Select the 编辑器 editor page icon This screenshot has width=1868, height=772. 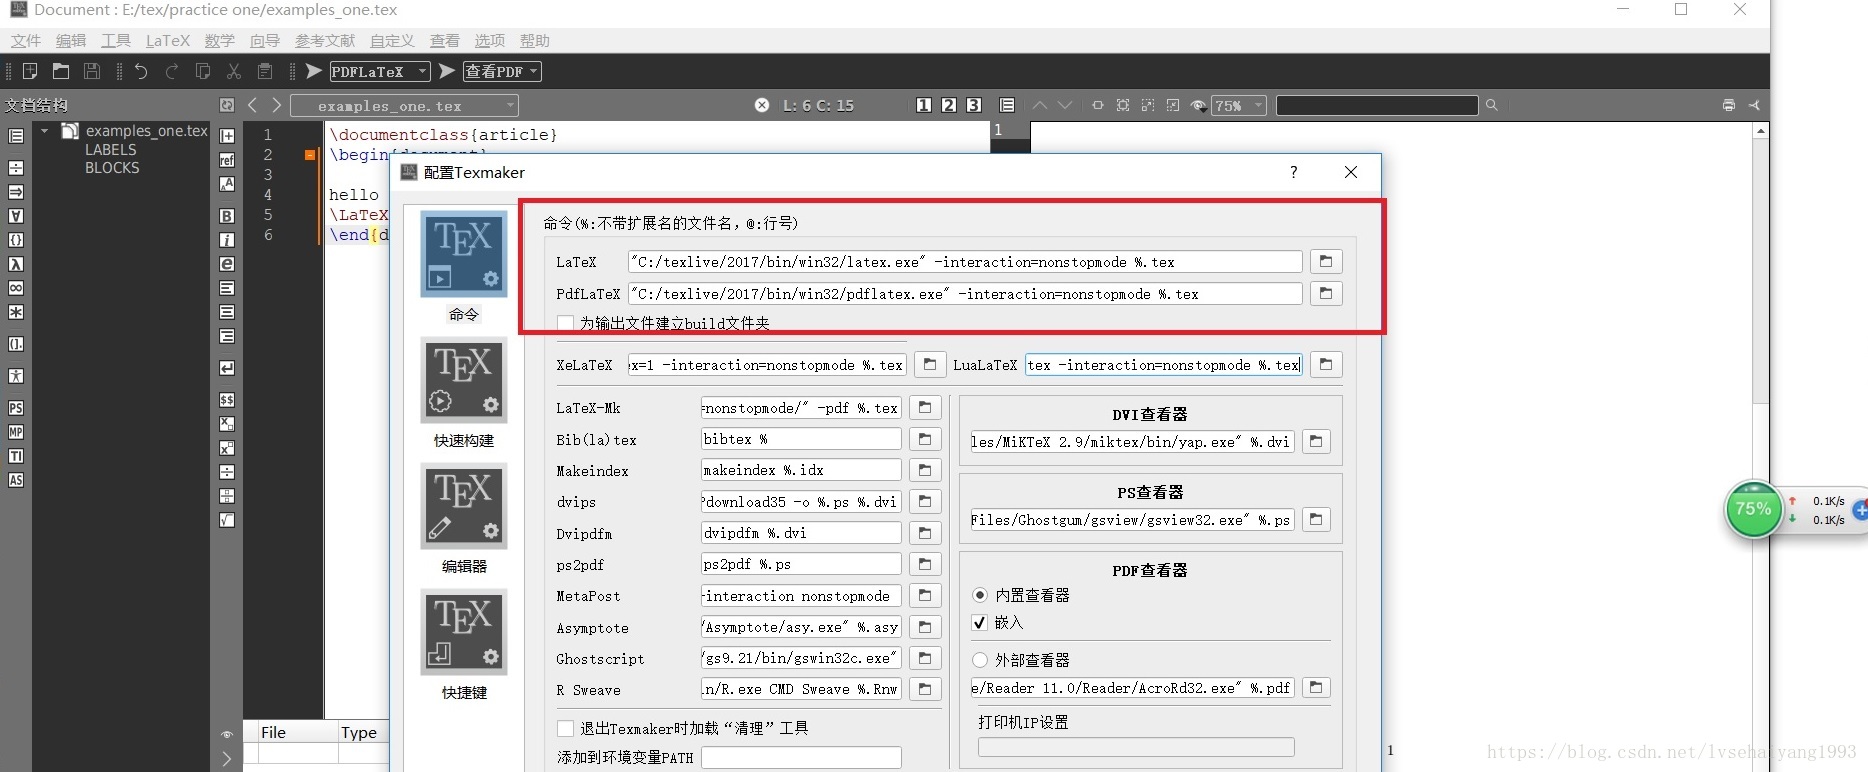[x=464, y=506]
